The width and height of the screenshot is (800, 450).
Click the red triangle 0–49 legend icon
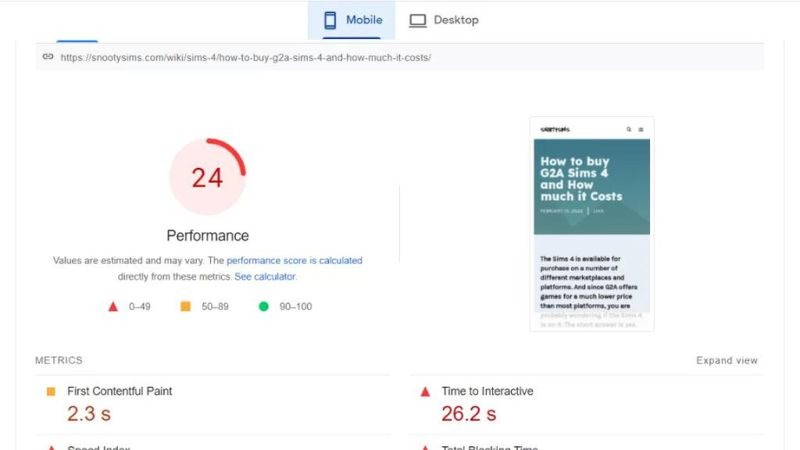point(113,307)
